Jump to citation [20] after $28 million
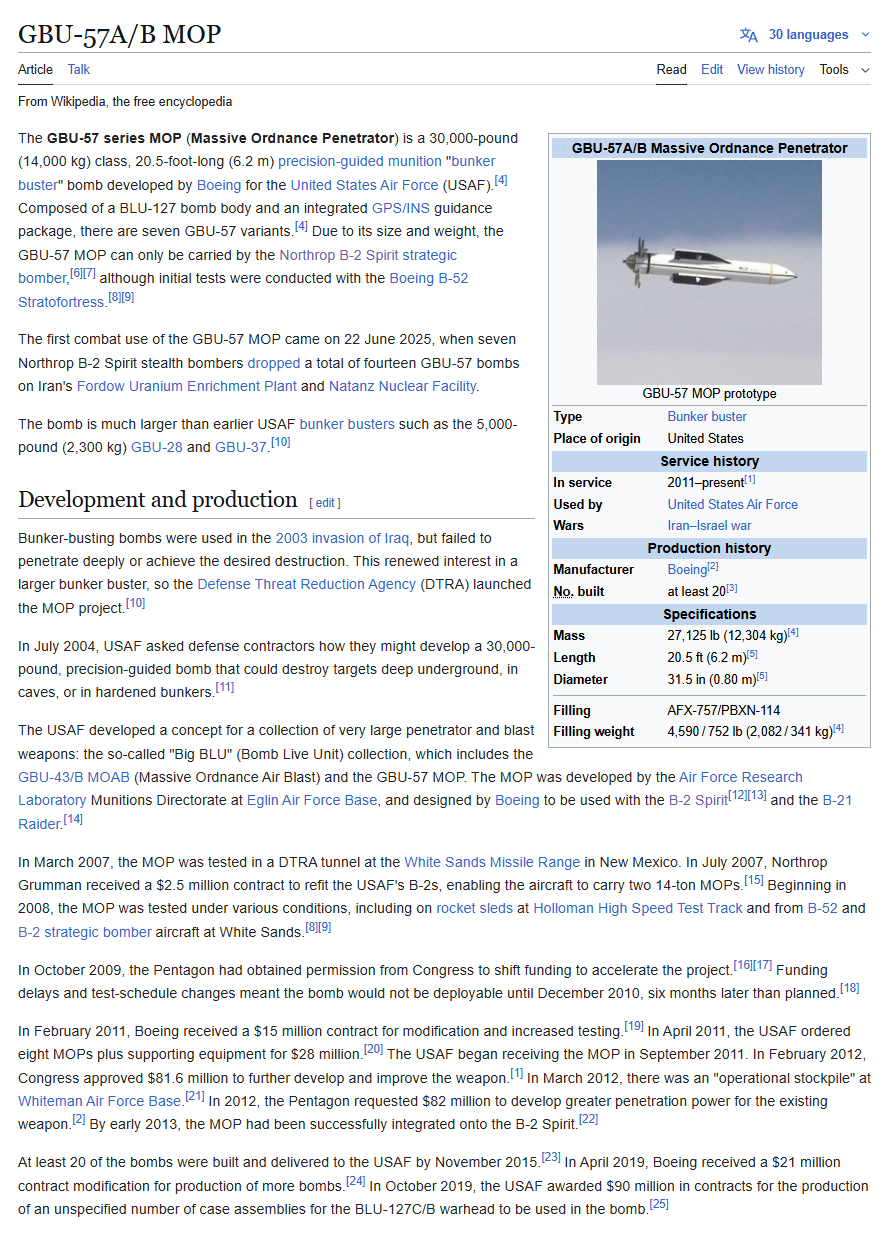This screenshot has width=892, height=1243. click(374, 1049)
